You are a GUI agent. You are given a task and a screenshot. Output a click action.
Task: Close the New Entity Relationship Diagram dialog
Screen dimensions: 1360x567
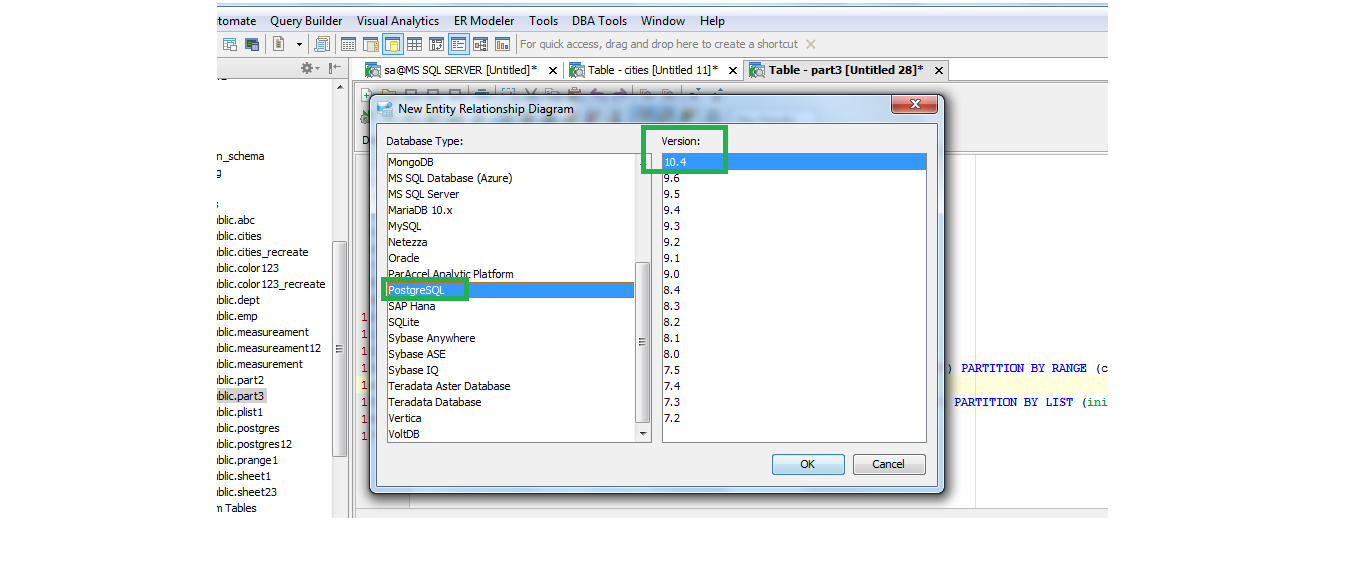tap(914, 104)
